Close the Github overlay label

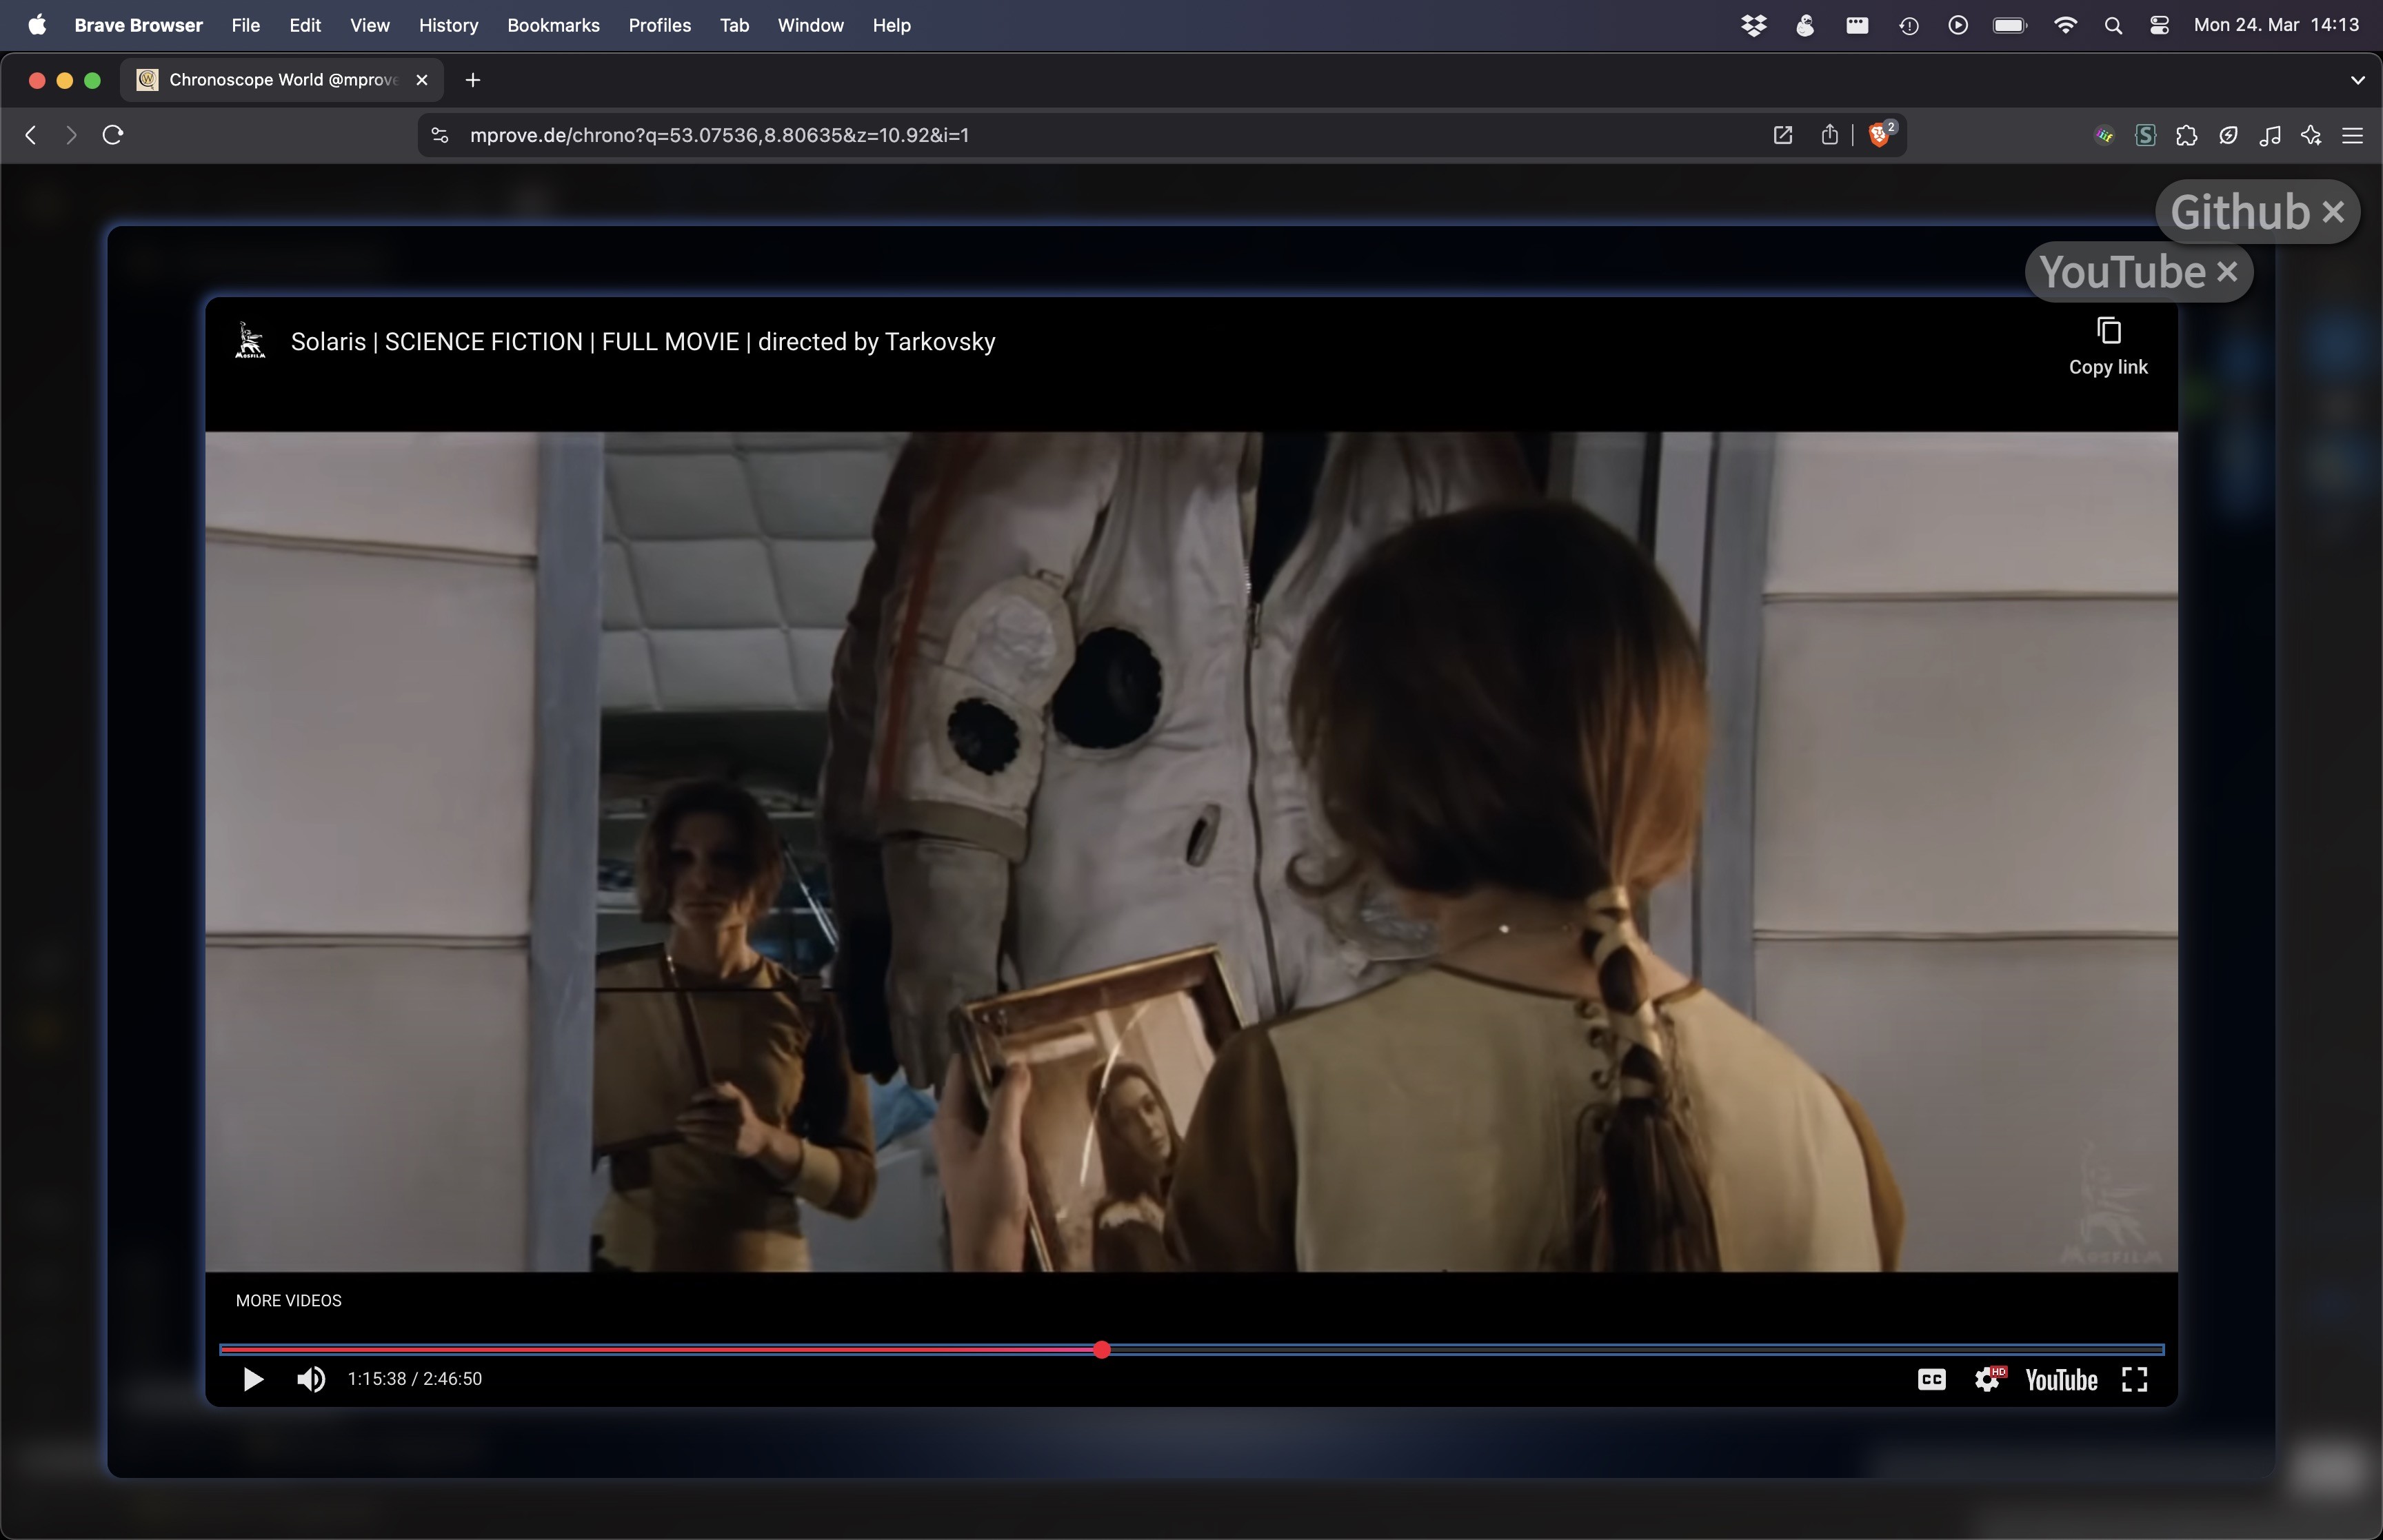click(2333, 212)
